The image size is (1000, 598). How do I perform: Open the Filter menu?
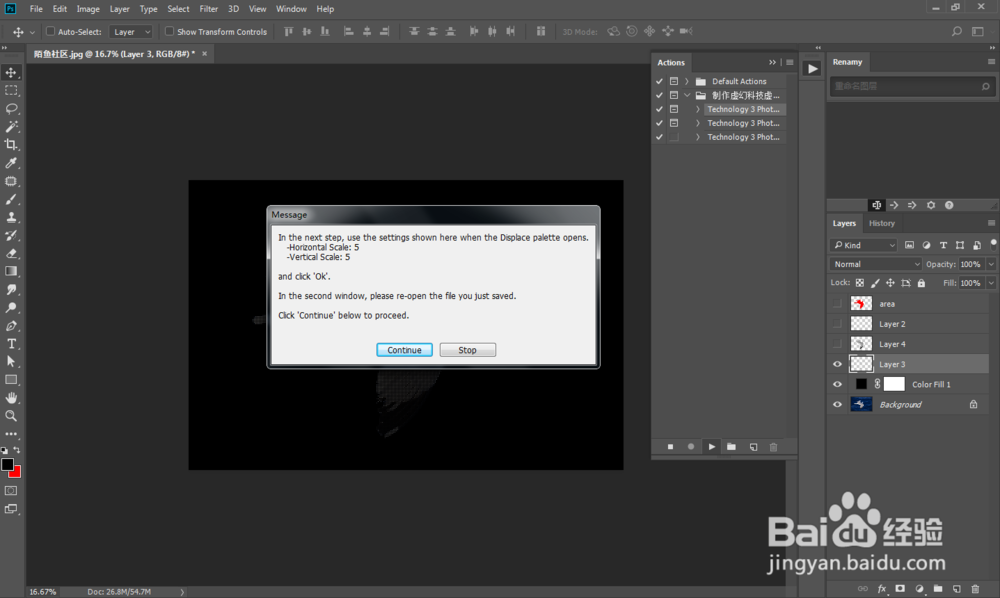coord(209,9)
